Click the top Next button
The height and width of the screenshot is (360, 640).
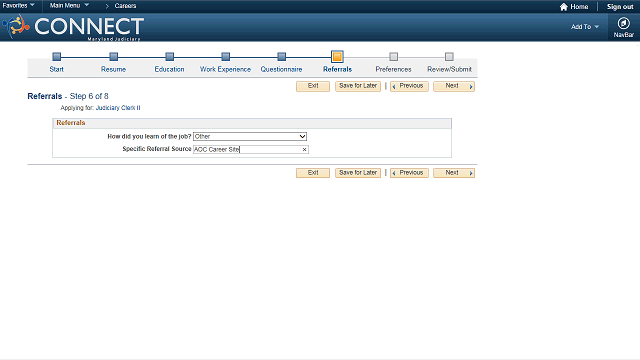pos(454,86)
